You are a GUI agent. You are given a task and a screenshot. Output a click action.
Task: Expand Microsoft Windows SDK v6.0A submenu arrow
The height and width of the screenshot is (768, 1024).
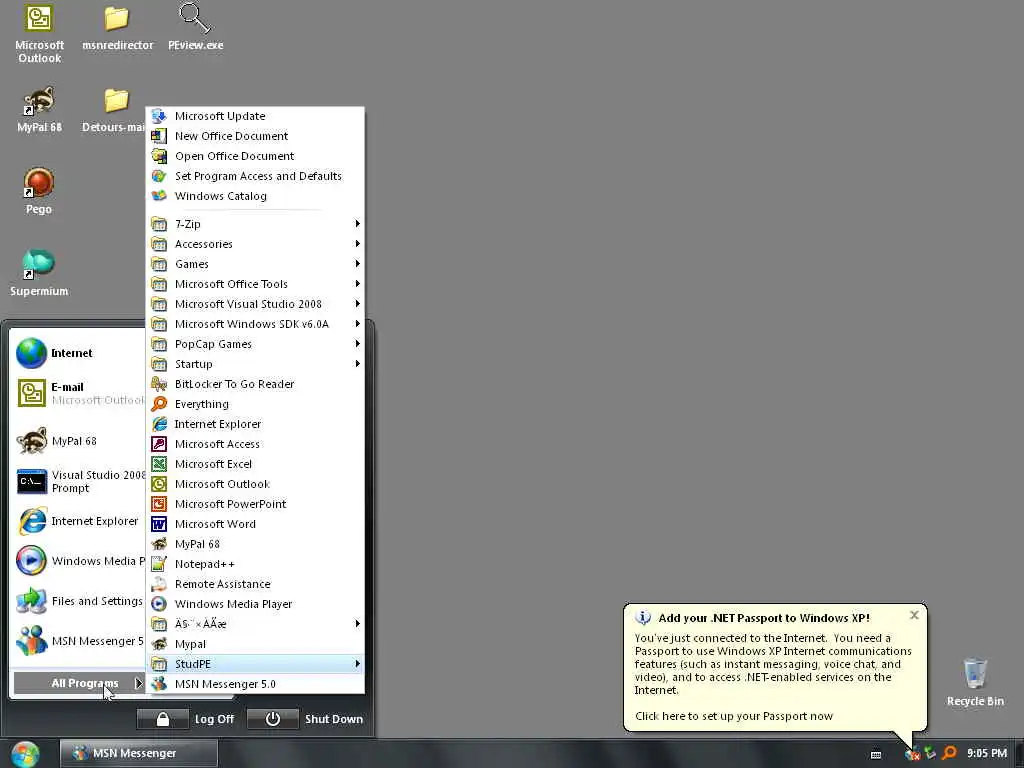[x=357, y=324]
